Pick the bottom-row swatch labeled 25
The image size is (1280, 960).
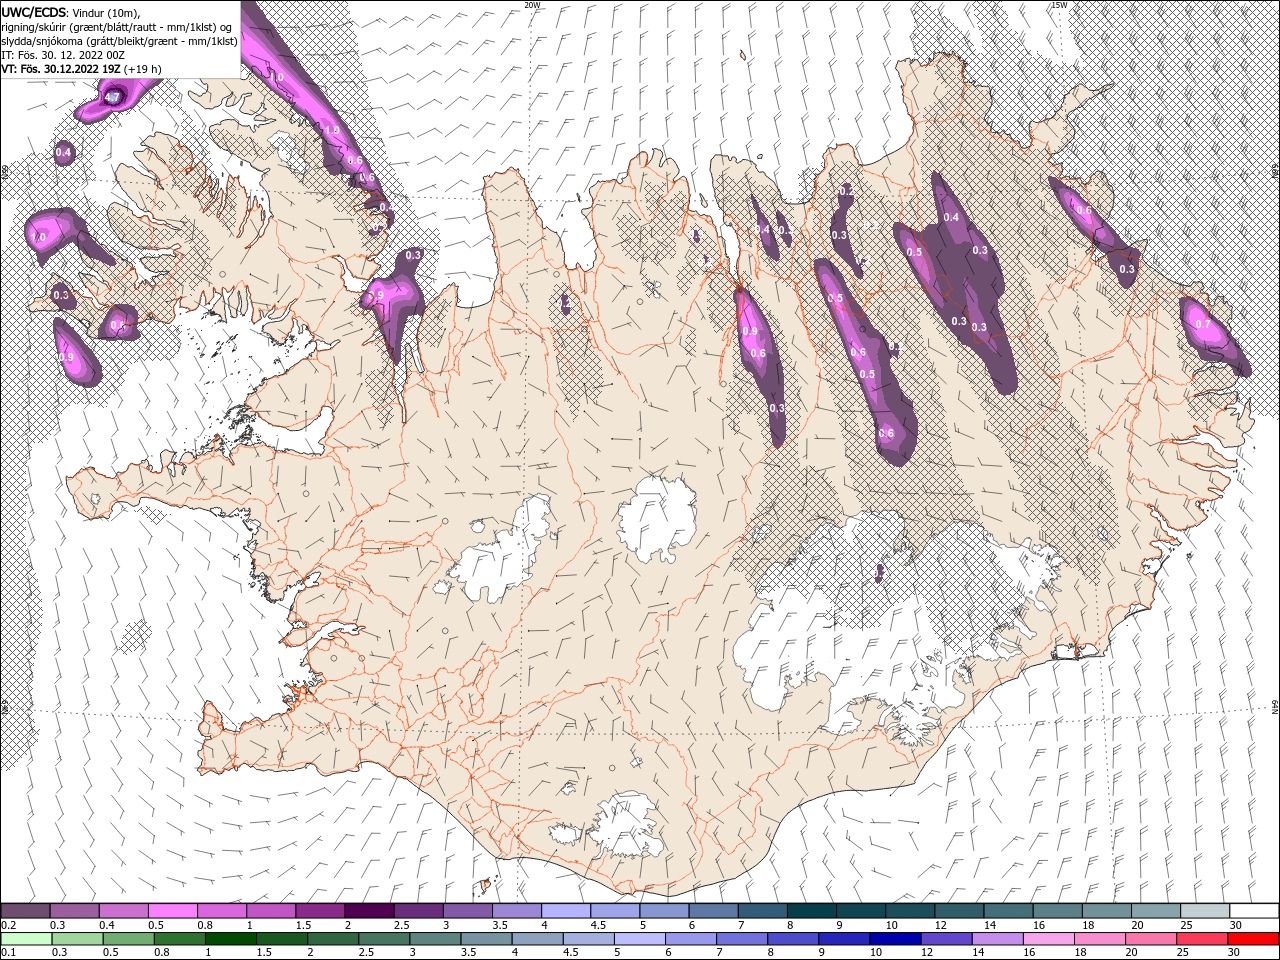coord(1202,939)
